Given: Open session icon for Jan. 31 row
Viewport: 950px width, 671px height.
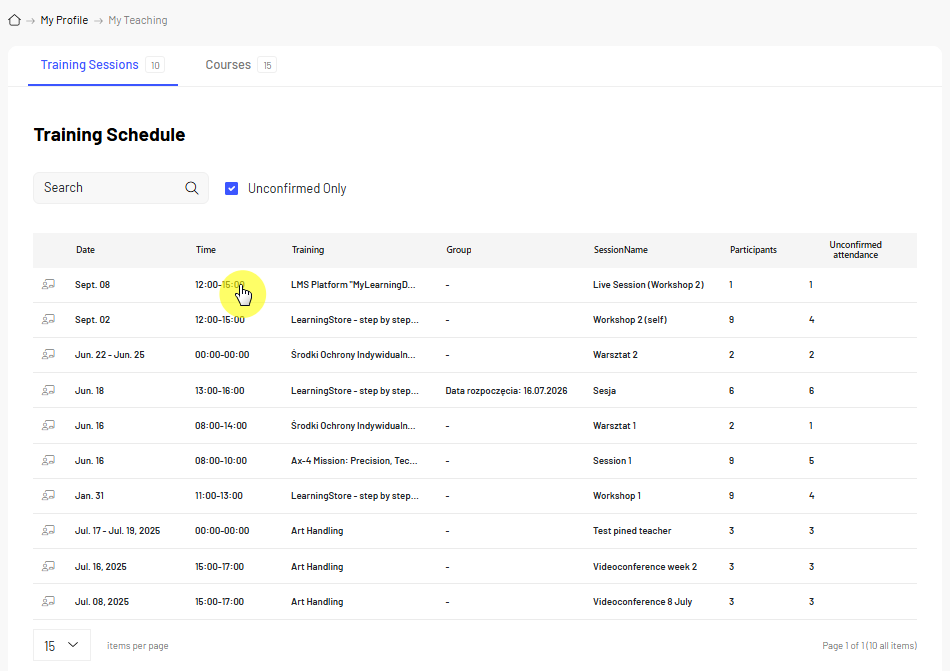Looking at the screenshot, I should pos(48,496).
